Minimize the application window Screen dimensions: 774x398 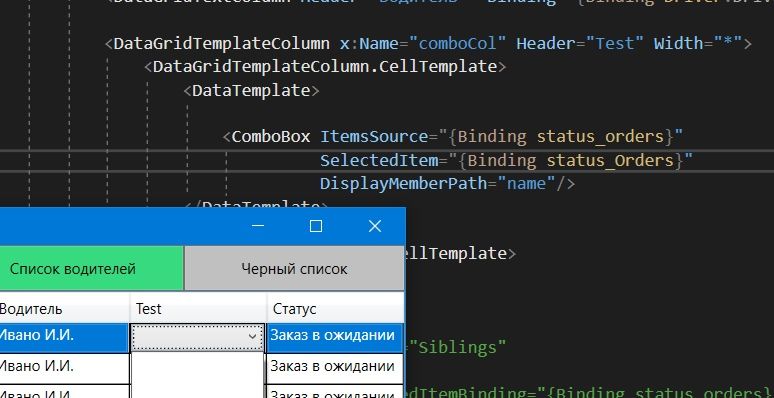258,226
